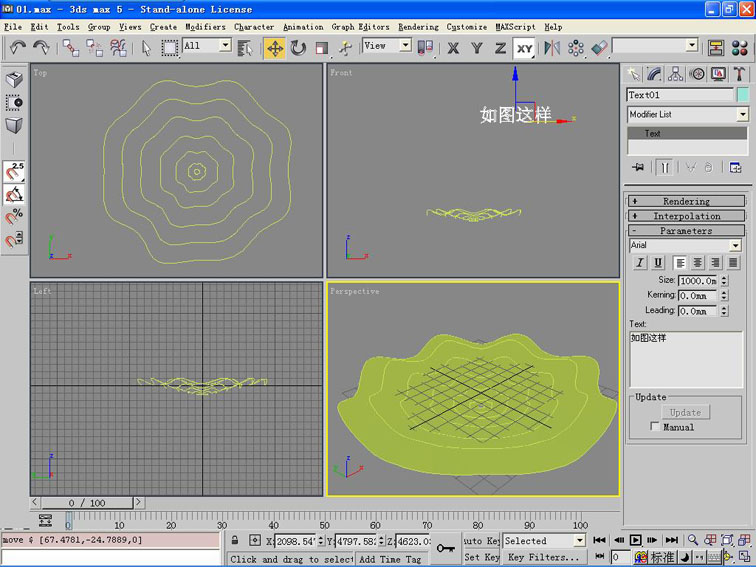Toggle italic text style
756x567 pixels.
(640, 262)
